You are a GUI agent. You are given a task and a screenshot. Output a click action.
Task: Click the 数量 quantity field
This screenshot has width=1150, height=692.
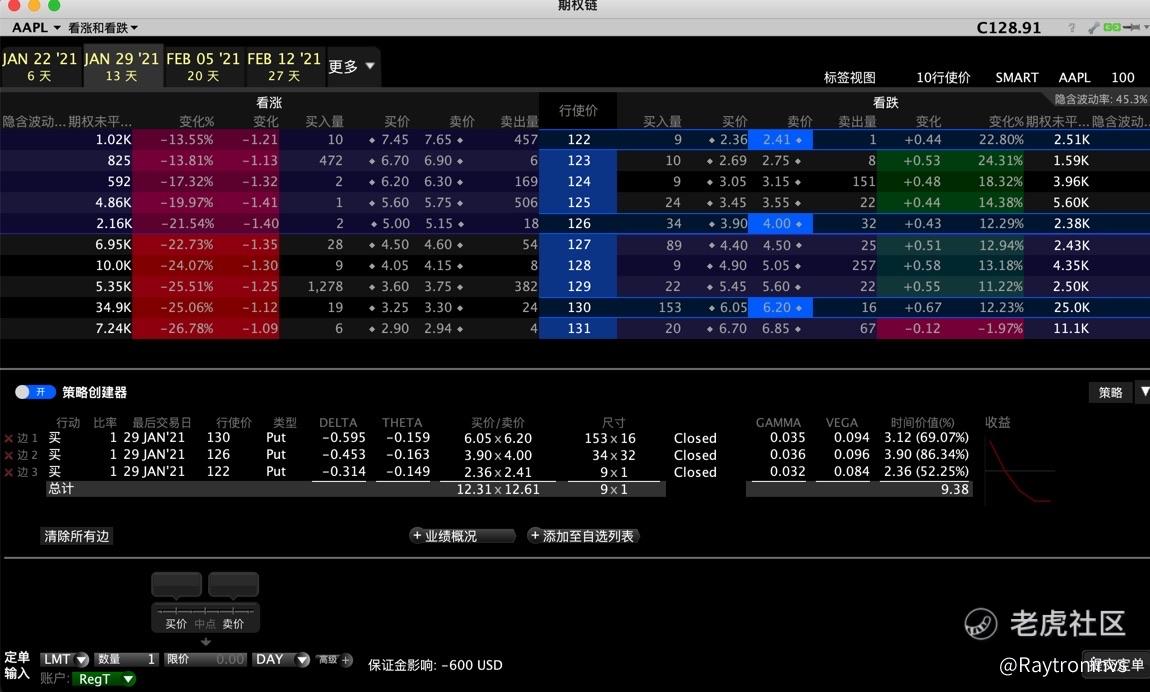point(127,660)
